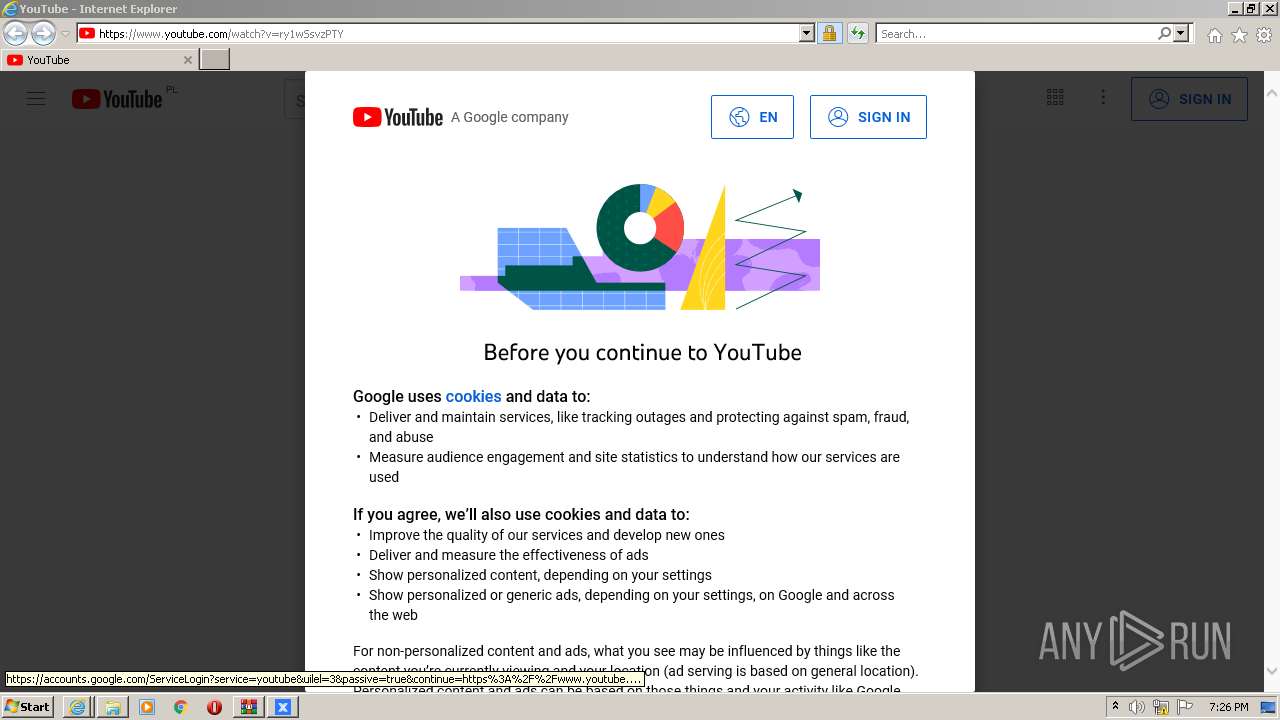This screenshot has height=720, width=1280.
Task: Click the 7:26 PM taskbar clock
Action: [x=1228, y=707]
